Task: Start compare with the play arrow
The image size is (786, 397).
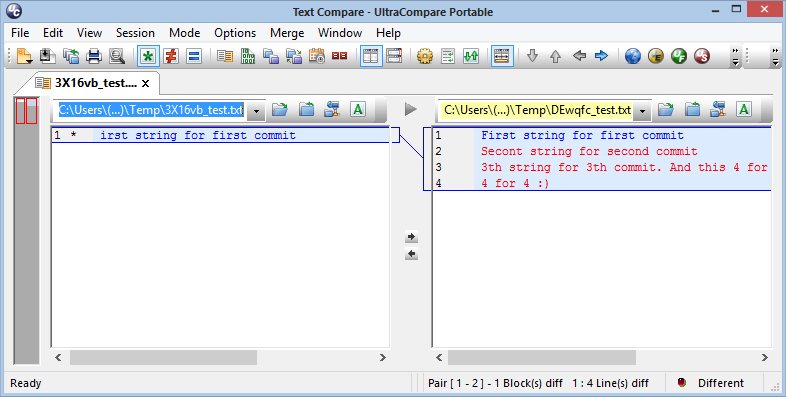Action: click(x=411, y=109)
